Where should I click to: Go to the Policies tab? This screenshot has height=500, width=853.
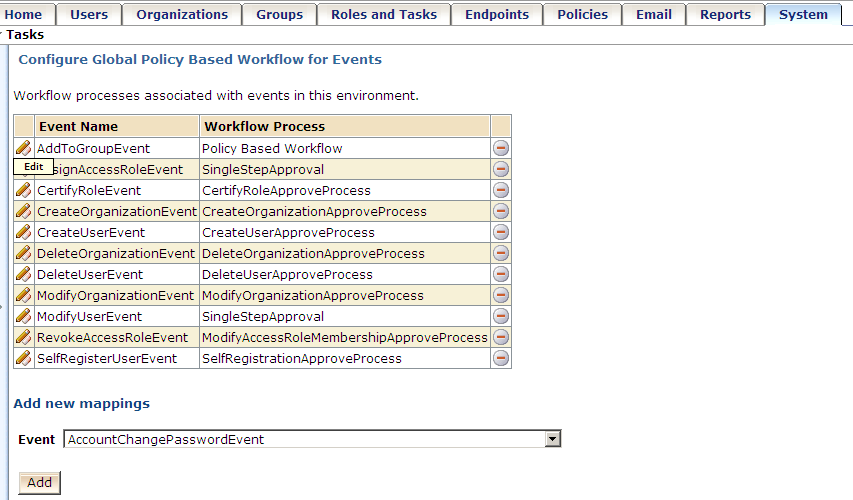click(582, 15)
